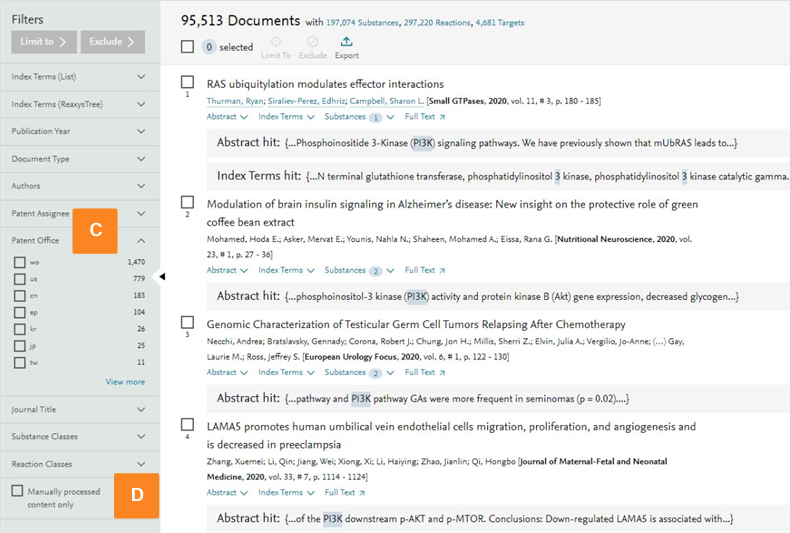
Task: Enable Manually processed content only checkbox
Action: pyautogui.click(x=17, y=491)
